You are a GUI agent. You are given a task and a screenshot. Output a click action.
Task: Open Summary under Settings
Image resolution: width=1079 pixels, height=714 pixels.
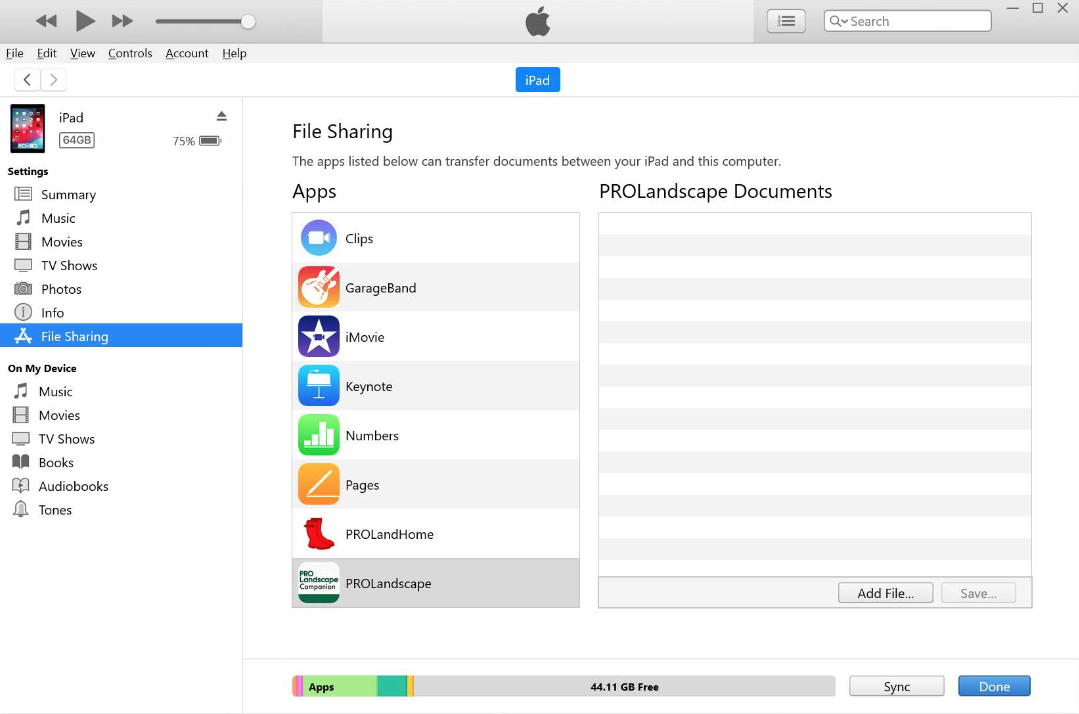[121, 195]
